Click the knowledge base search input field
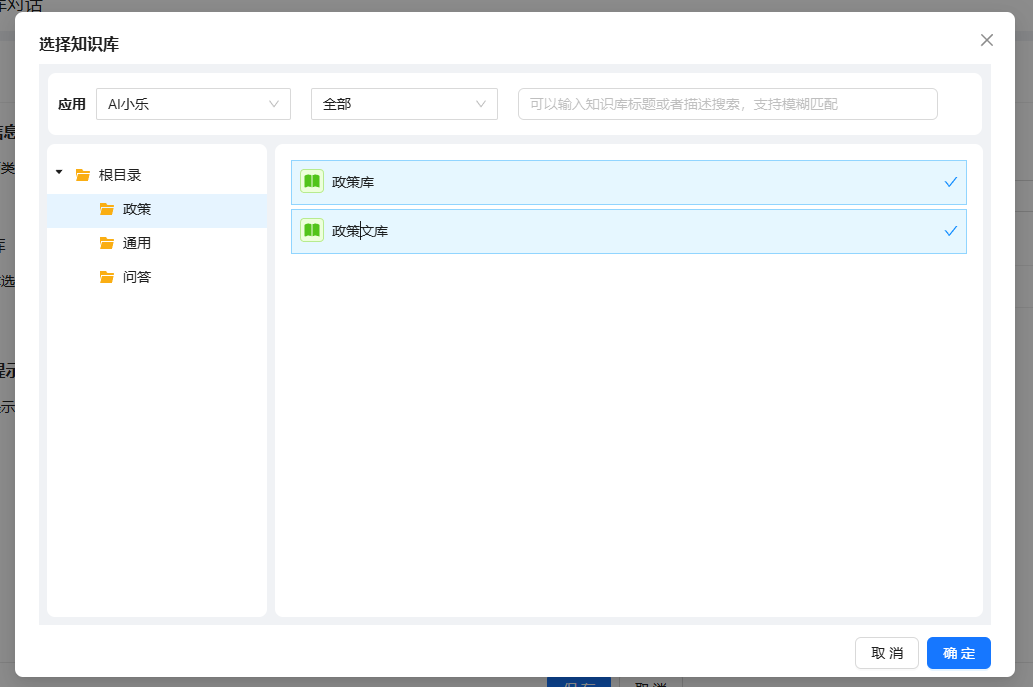 click(727, 104)
